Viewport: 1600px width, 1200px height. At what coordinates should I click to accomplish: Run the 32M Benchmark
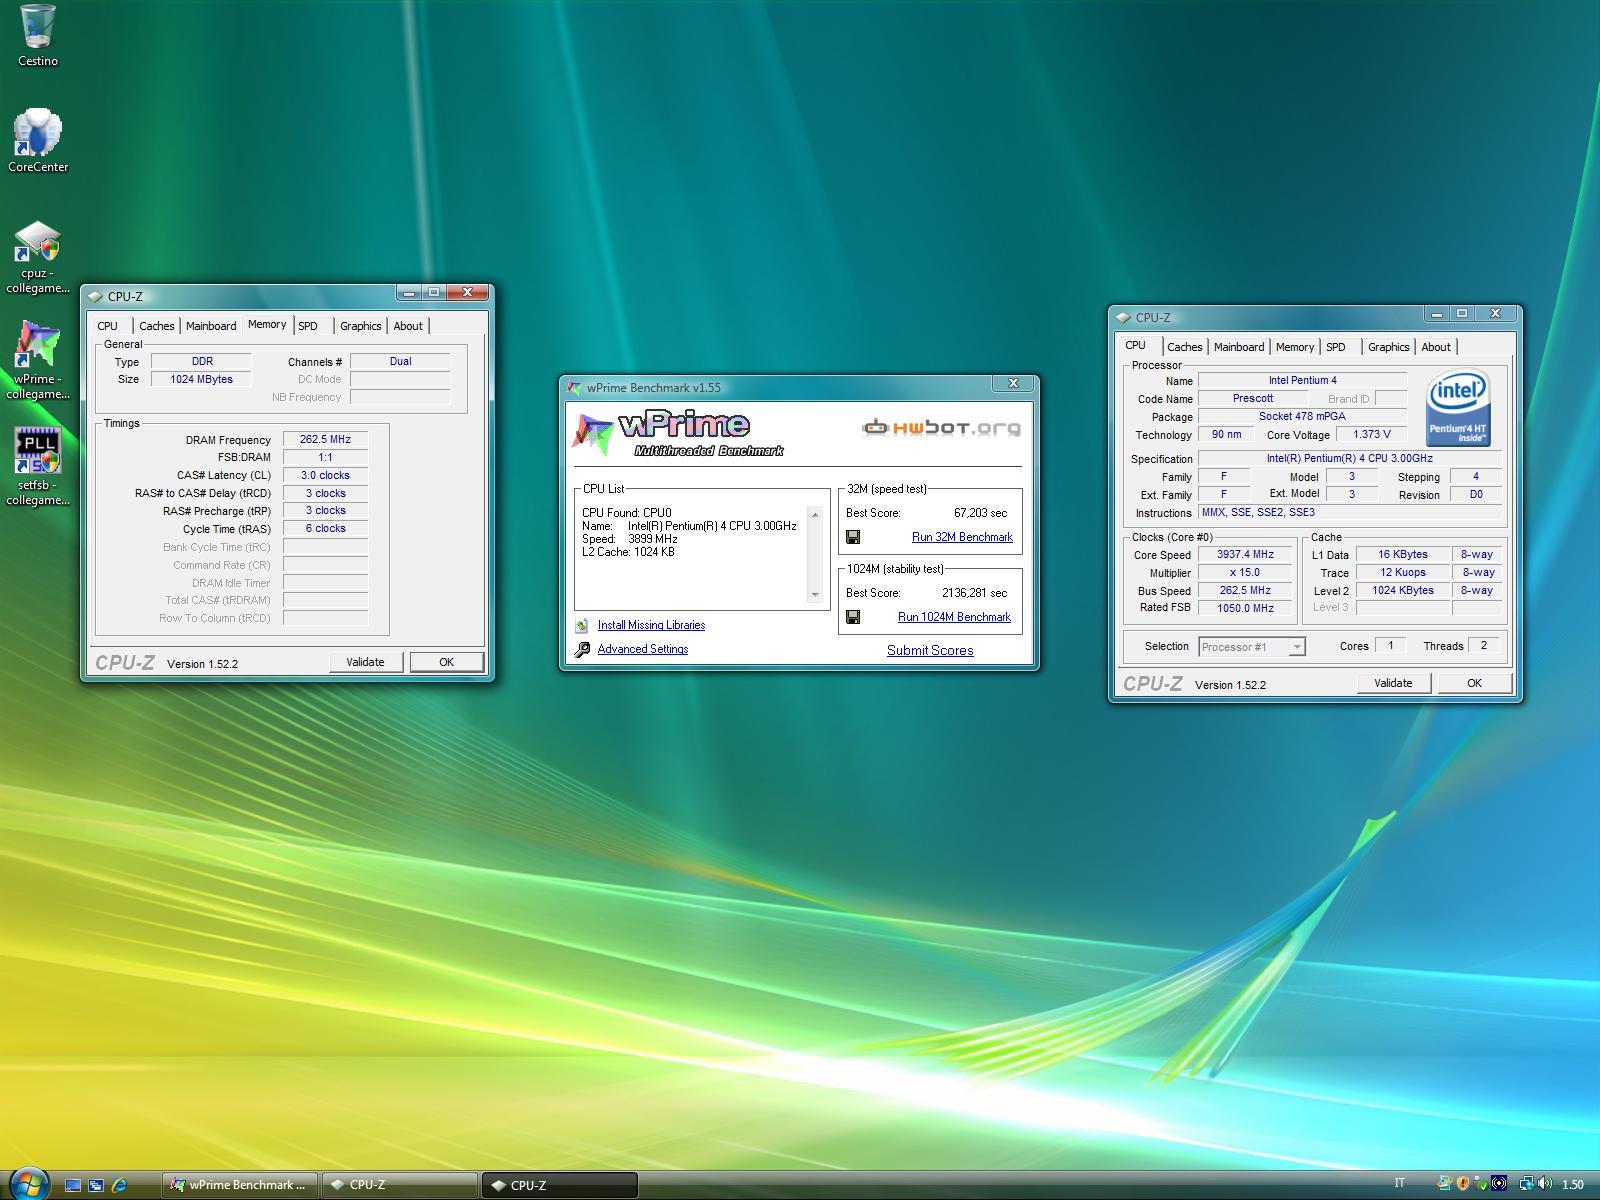pyautogui.click(x=962, y=537)
